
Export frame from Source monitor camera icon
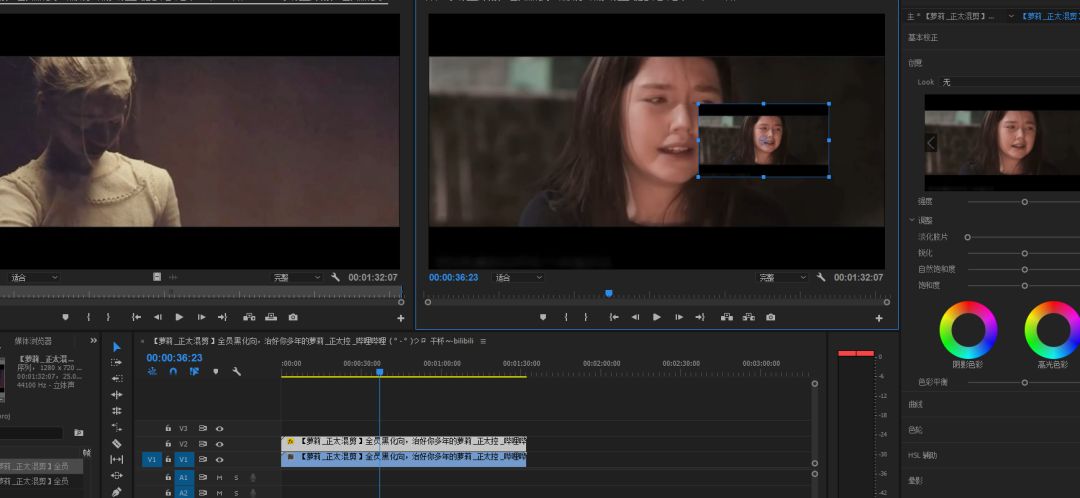tap(293, 317)
